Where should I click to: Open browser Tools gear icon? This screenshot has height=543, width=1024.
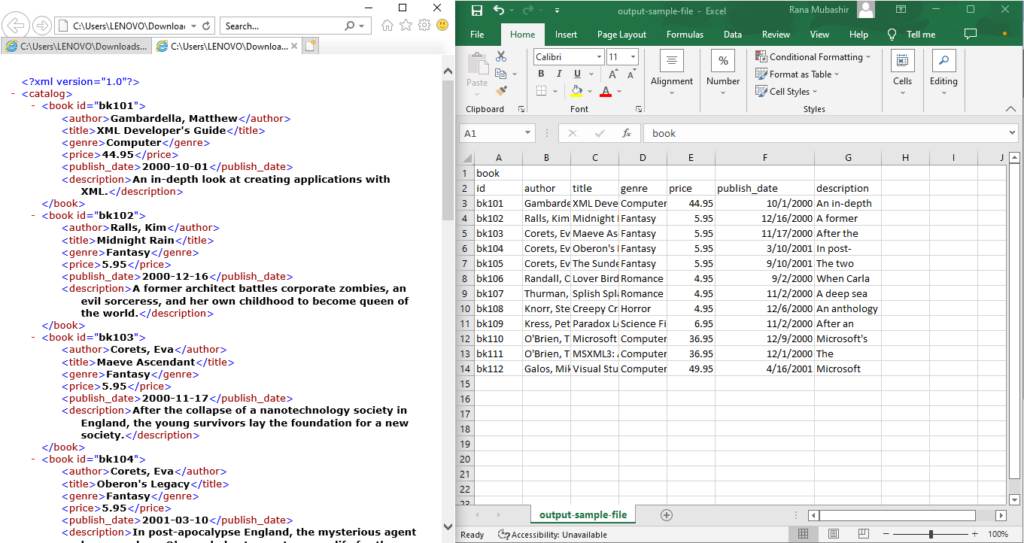(x=424, y=25)
